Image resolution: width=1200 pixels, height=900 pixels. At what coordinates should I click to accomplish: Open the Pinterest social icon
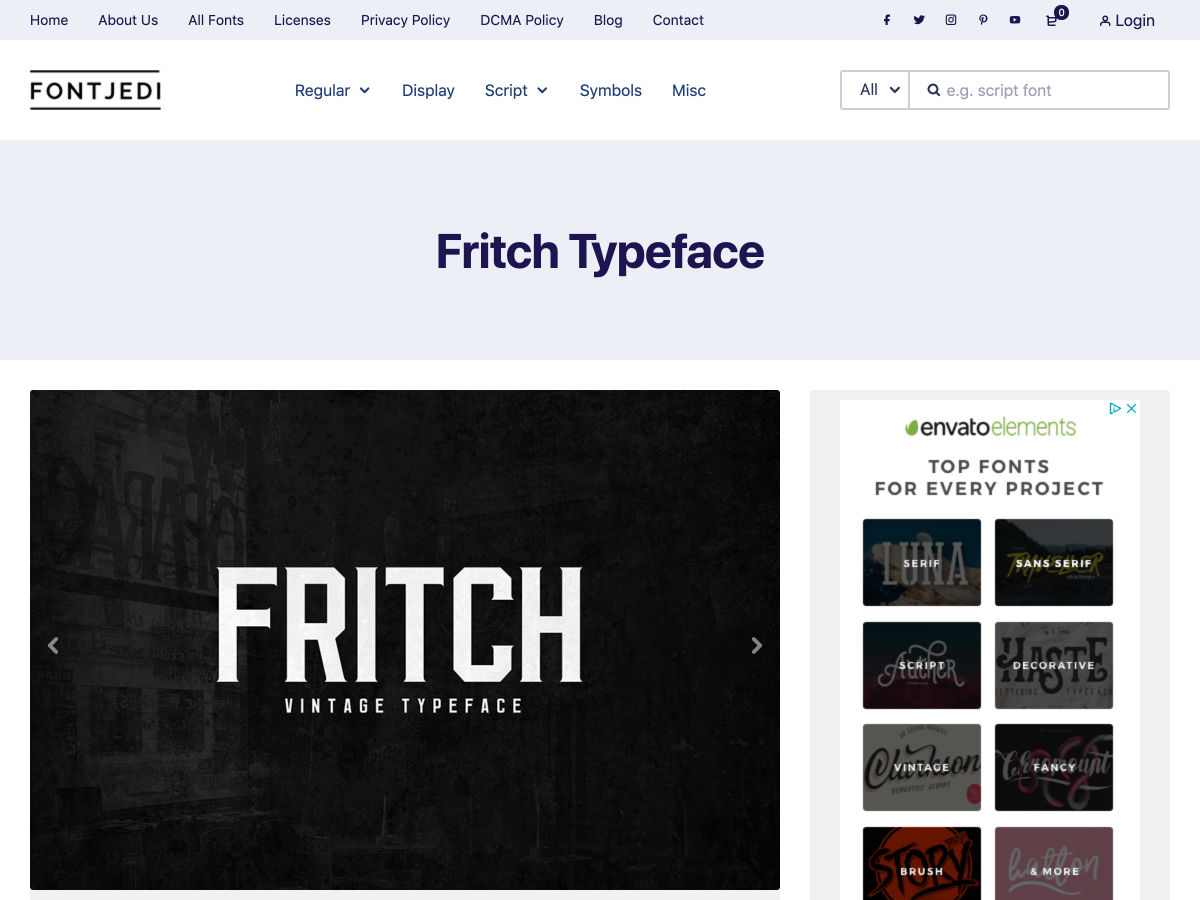tap(983, 20)
